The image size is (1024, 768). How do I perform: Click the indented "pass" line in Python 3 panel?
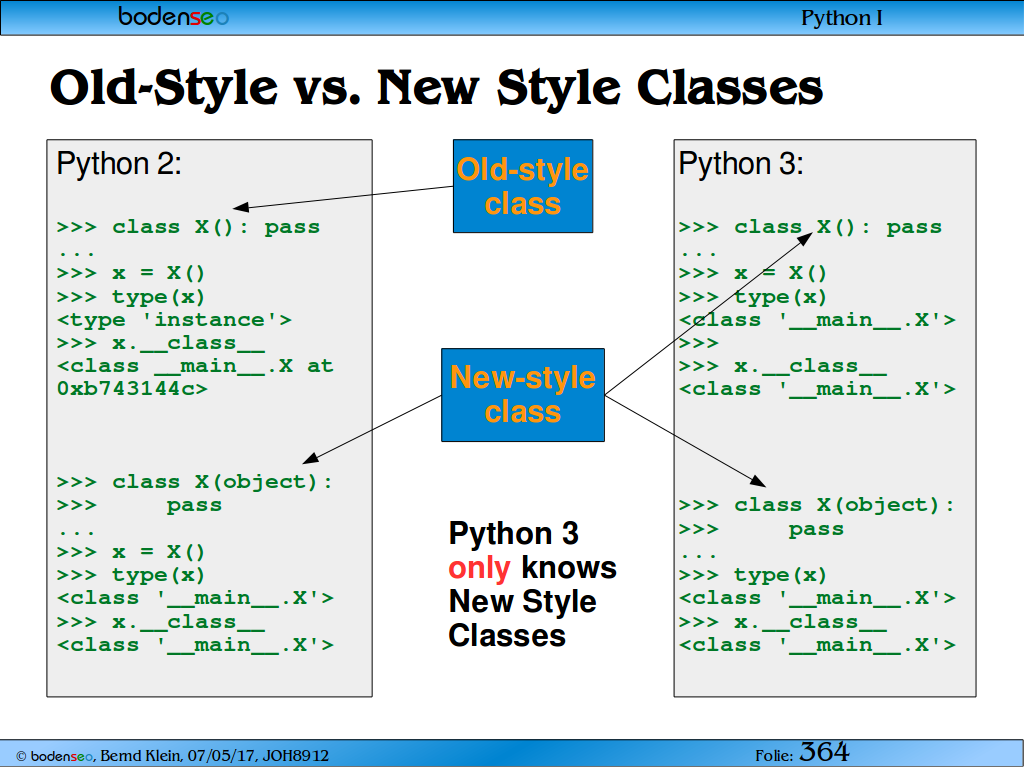[x=816, y=530]
